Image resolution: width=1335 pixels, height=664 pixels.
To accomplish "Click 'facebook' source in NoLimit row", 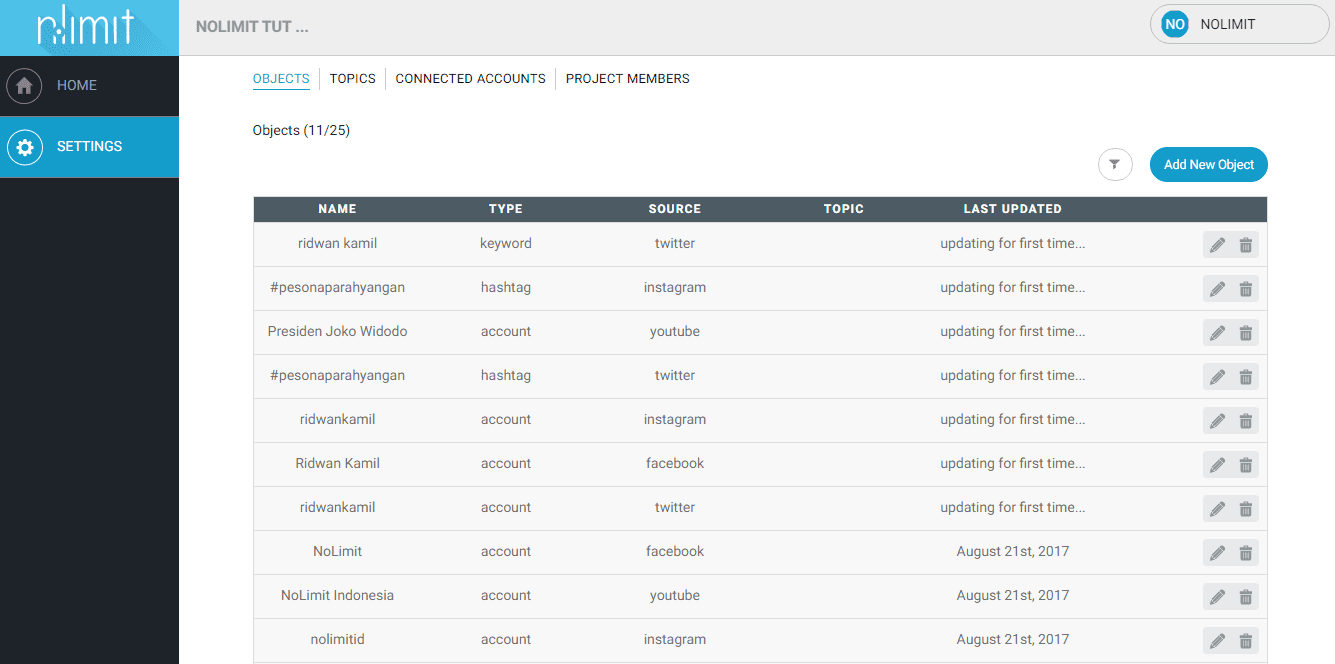I will coord(675,552).
